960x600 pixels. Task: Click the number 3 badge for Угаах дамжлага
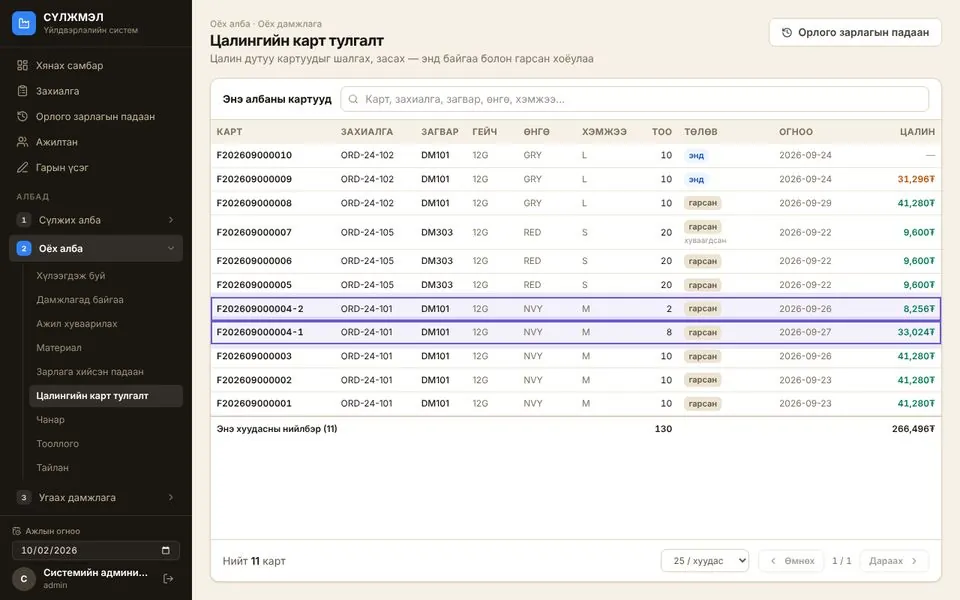[x=24, y=497]
